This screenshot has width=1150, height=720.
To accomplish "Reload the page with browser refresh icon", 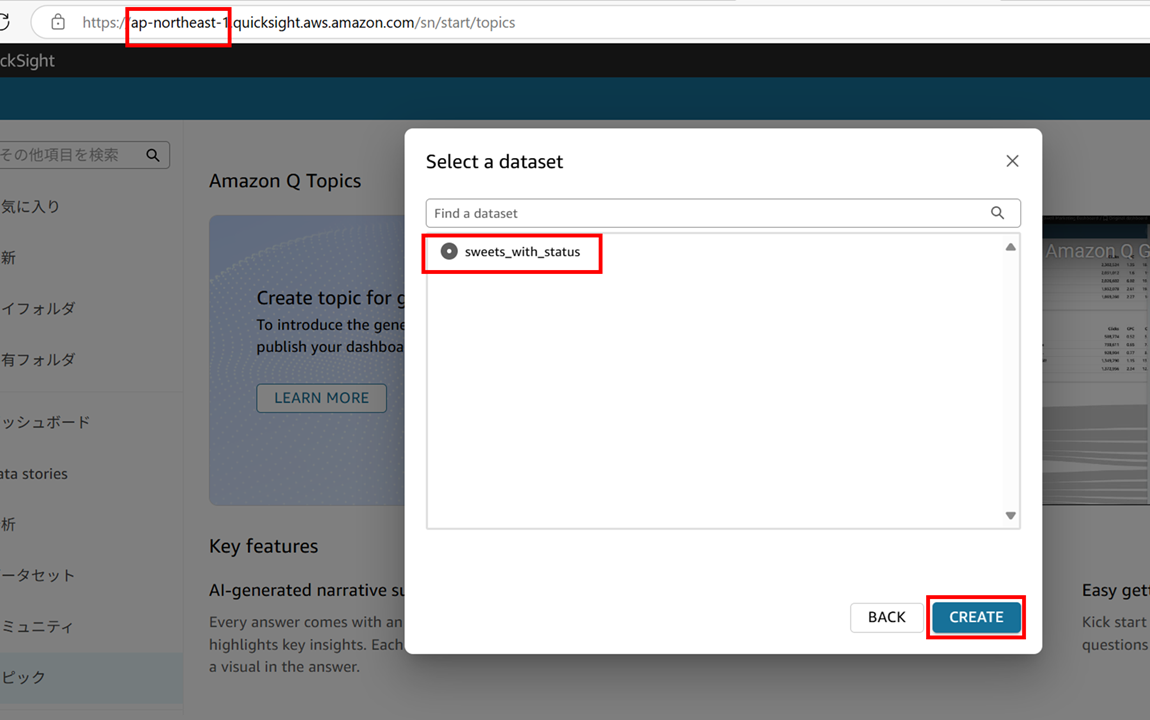I will [4, 22].
